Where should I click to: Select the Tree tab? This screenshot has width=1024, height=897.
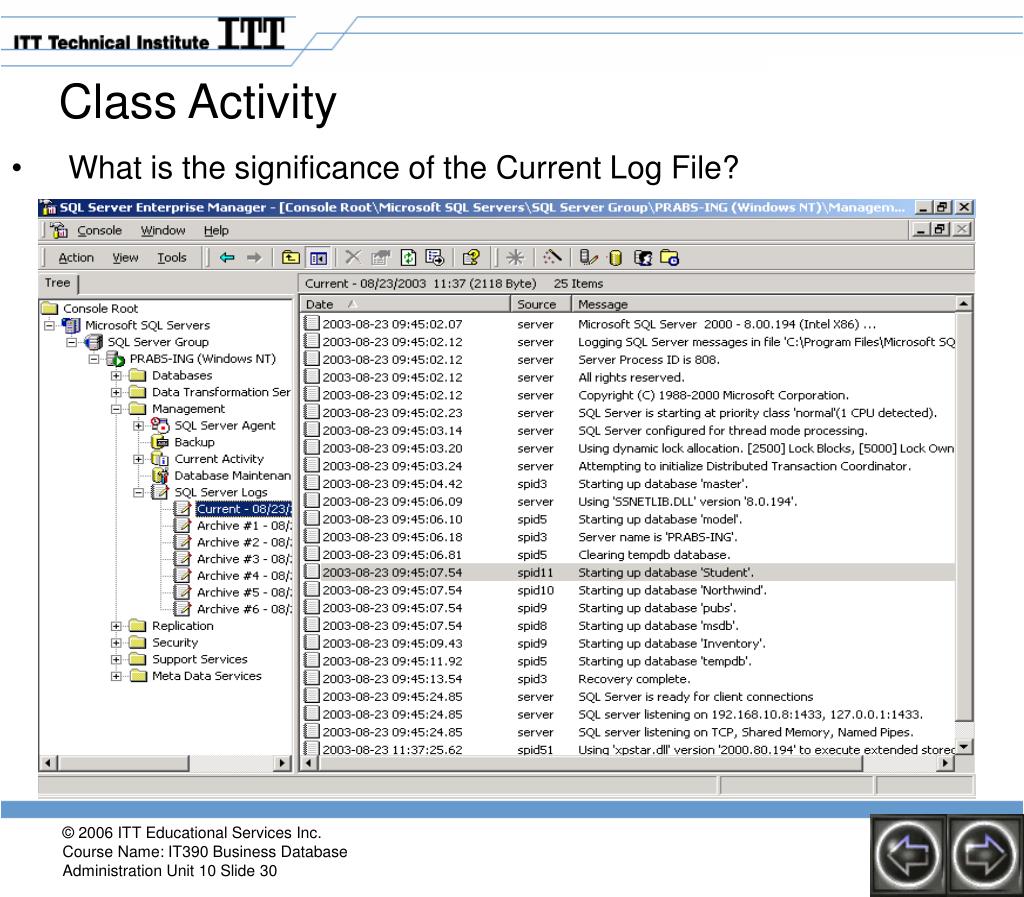[57, 283]
